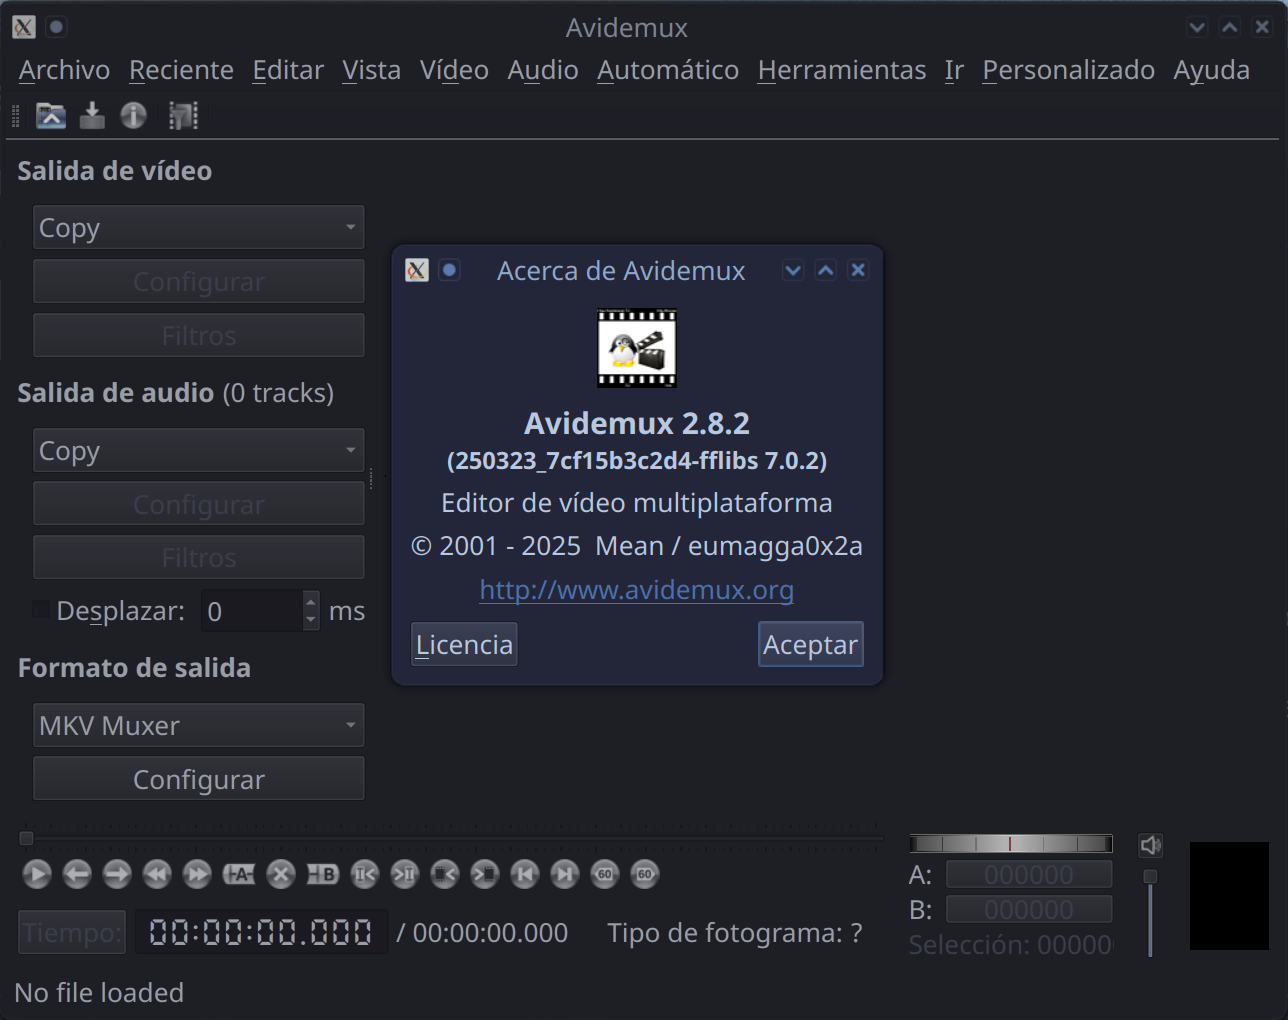Go to the previous frame with left arrow
This screenshot has width=1288, height=1020.
coord(77,874)
